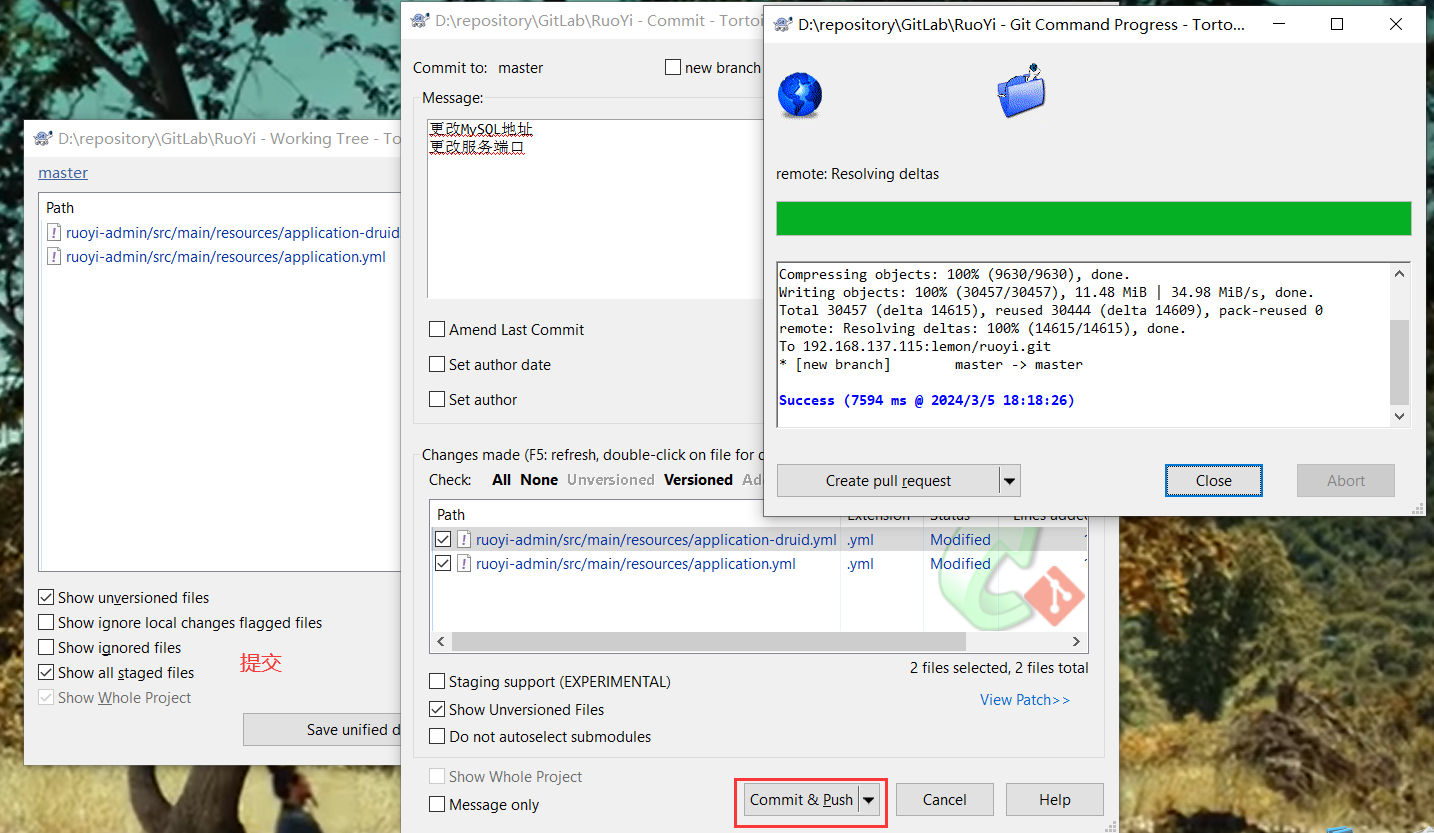Enable Show ignored files

(46, 648)
